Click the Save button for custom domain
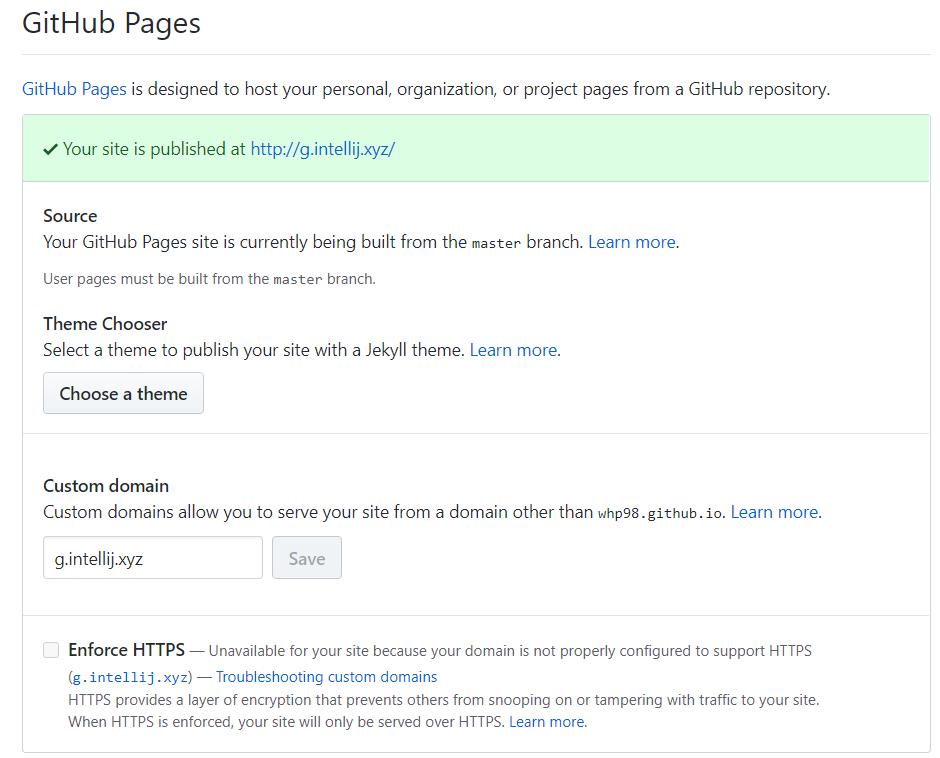Image resolution: width=940 pixels, height=758 pixels. (x=307, y=558)
